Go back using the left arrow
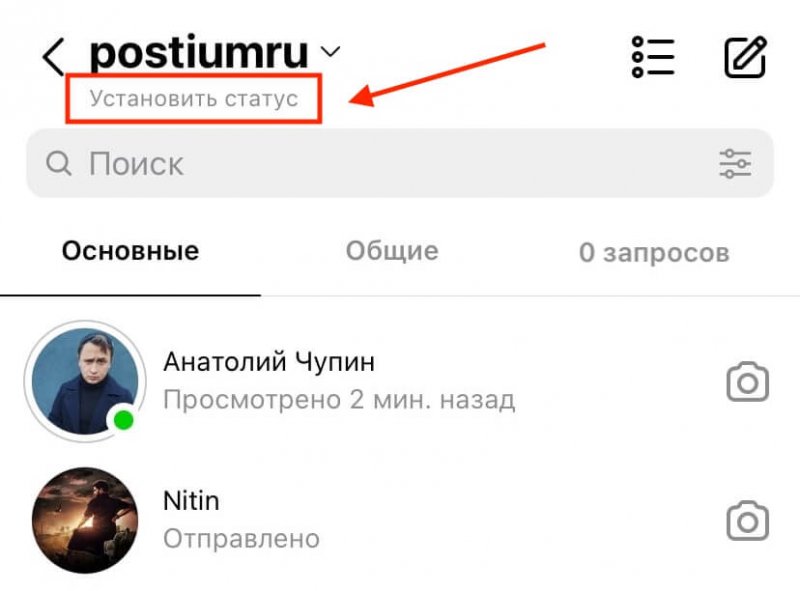 pos(53,57)
